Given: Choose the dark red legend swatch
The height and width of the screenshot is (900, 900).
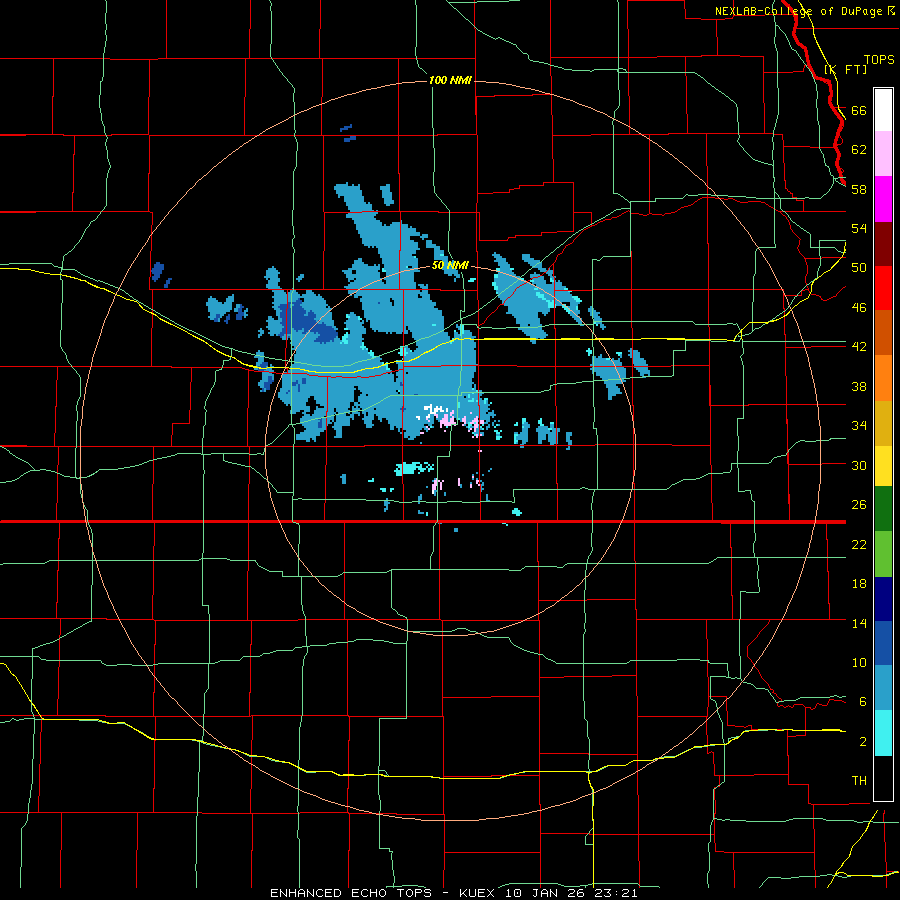Looking at the screenshot, I should tap(883, 244).
